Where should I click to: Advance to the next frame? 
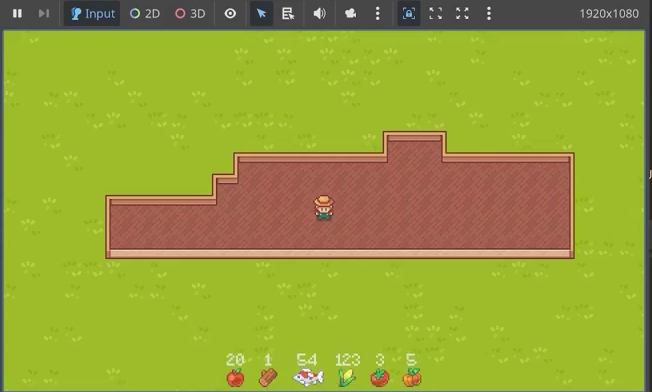point(44,13)
